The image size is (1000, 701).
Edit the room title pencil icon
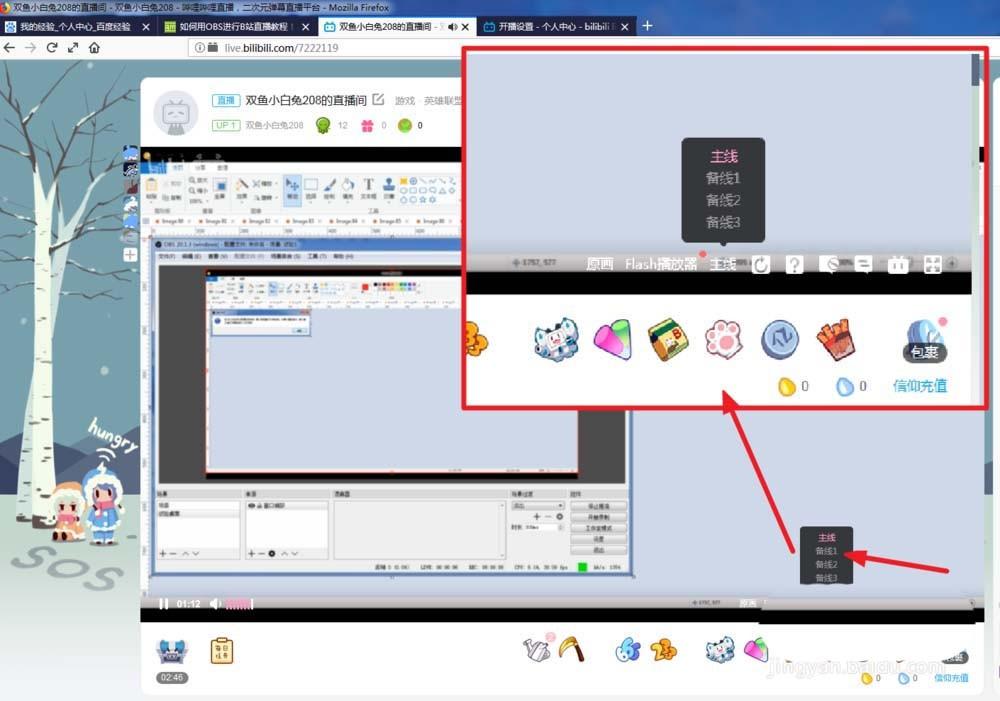tap(378, 100)
